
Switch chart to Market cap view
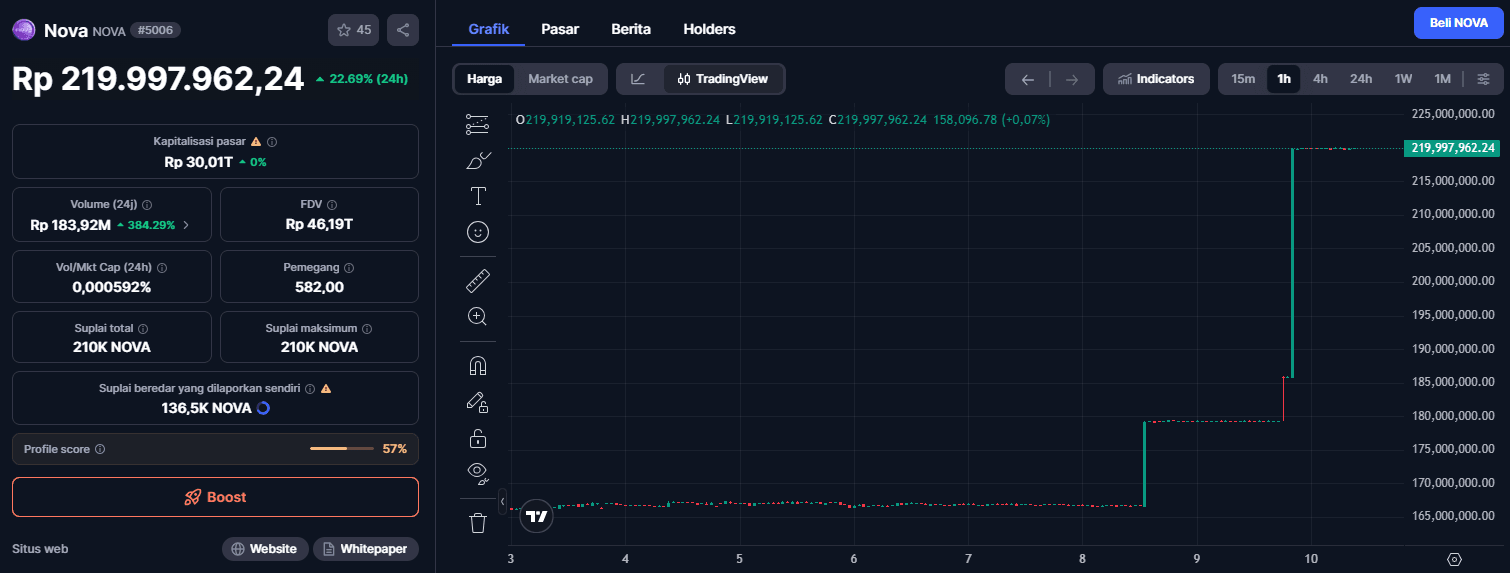pyautogui.click(x=560, y=79)
